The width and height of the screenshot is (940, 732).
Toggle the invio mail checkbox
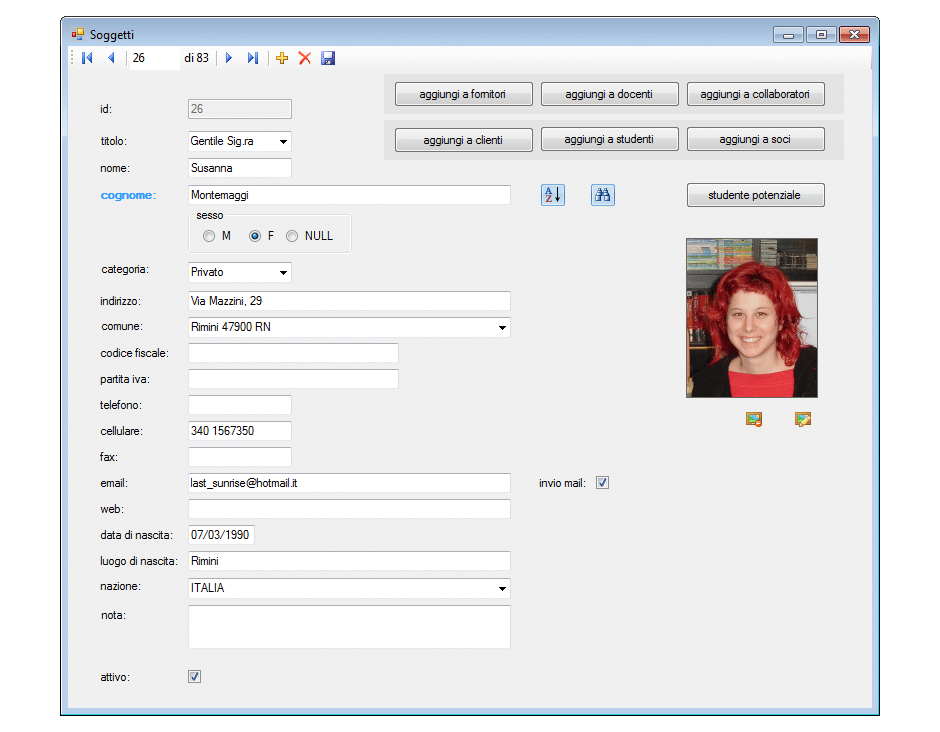(x=602, y=483)
